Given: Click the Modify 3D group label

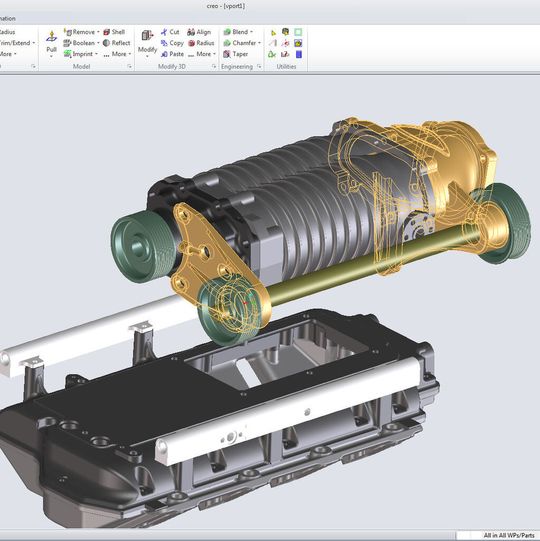Looking at the screenshot, I should coord(171,66).
